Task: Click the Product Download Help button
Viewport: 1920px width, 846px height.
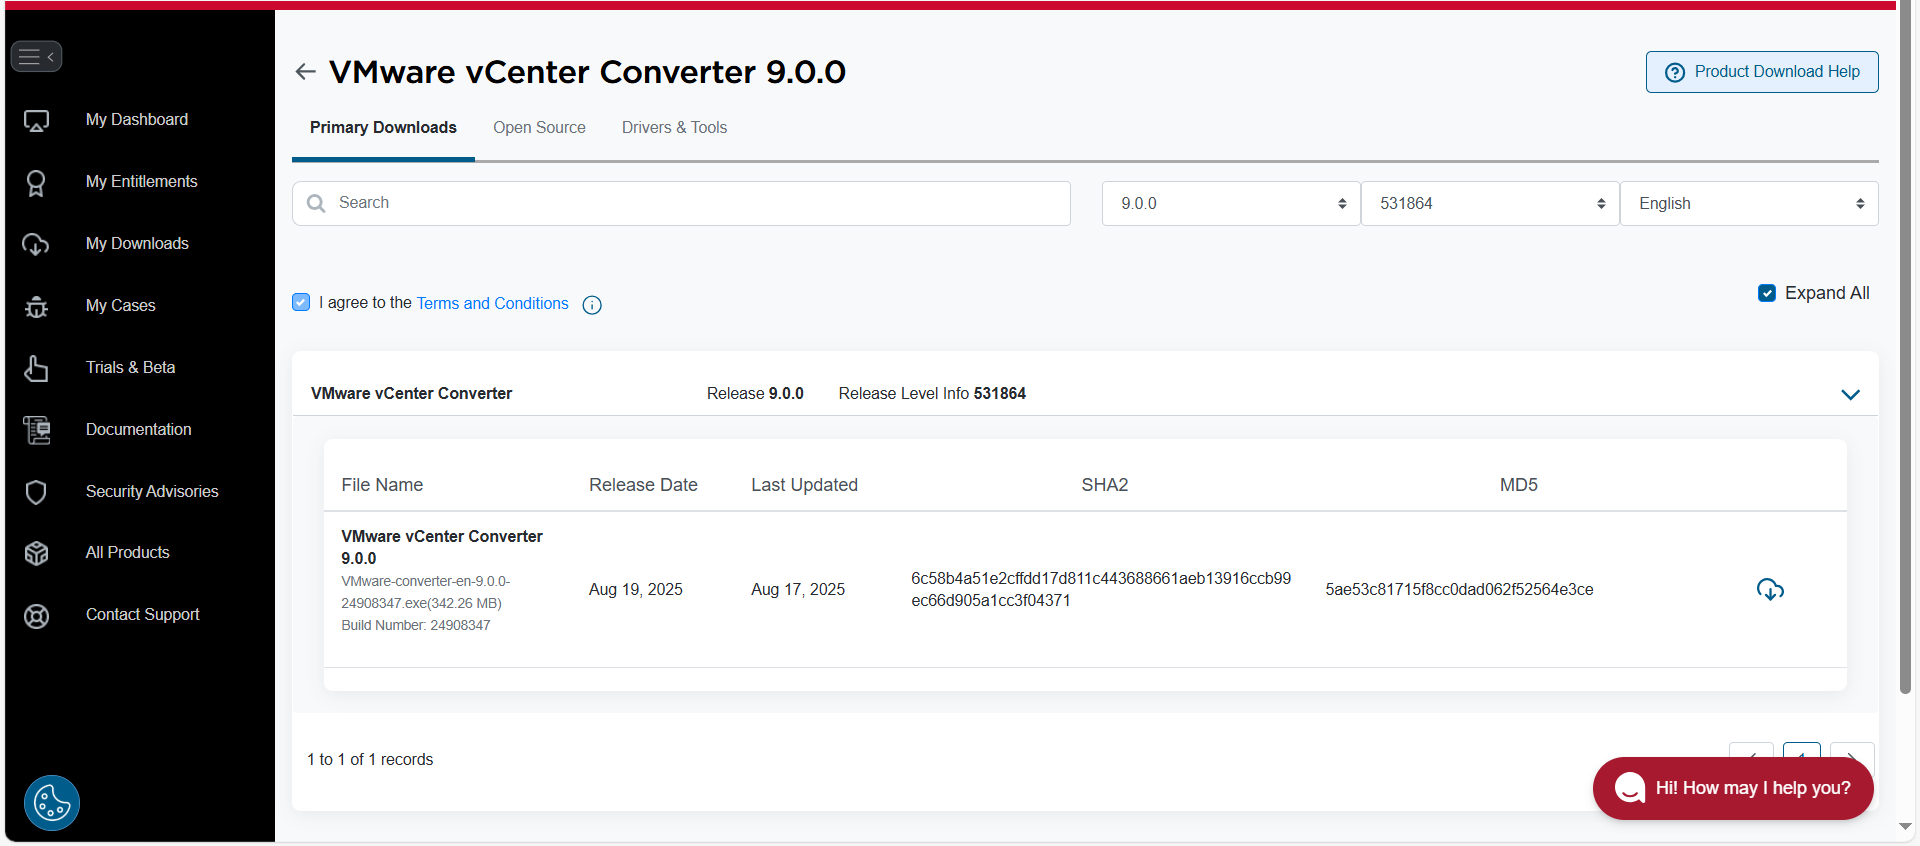Action: 1761,72
